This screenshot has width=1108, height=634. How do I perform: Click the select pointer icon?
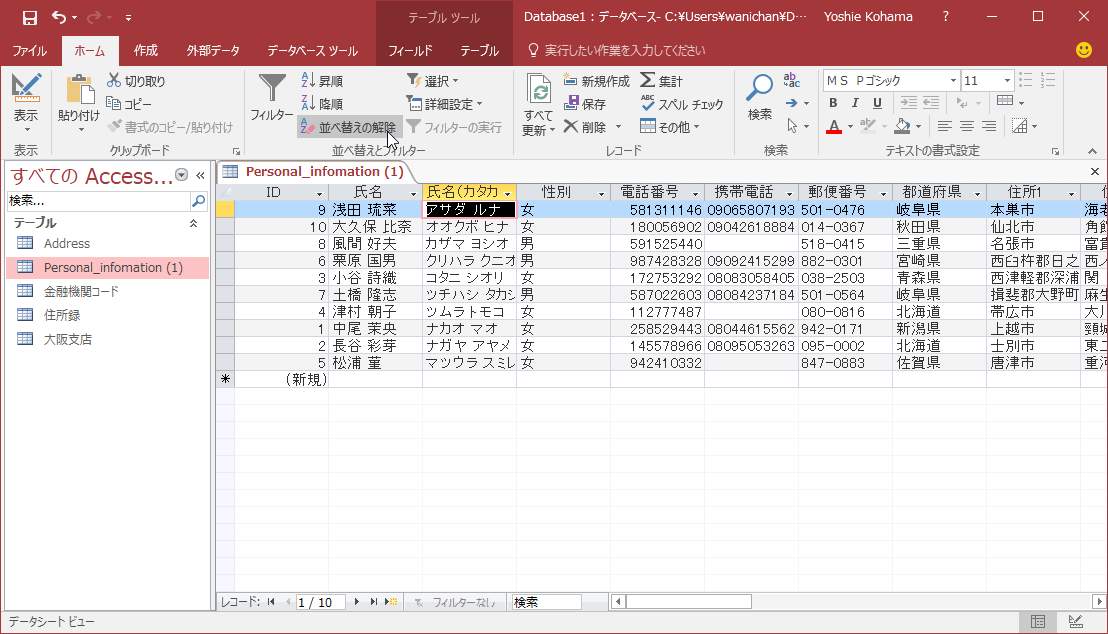(x=792, y=126)
